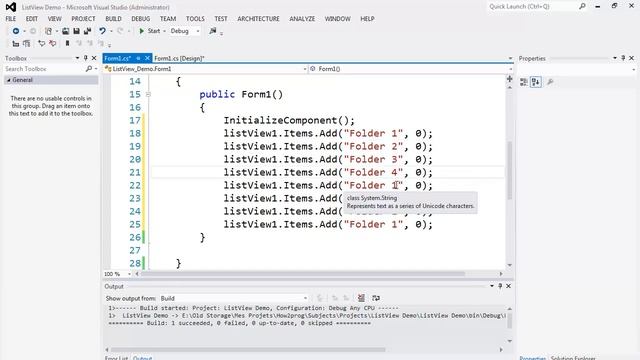Click the Save icon in the toolbar
This screenshot has width=640, height=360.
click(x=76, y=31)
